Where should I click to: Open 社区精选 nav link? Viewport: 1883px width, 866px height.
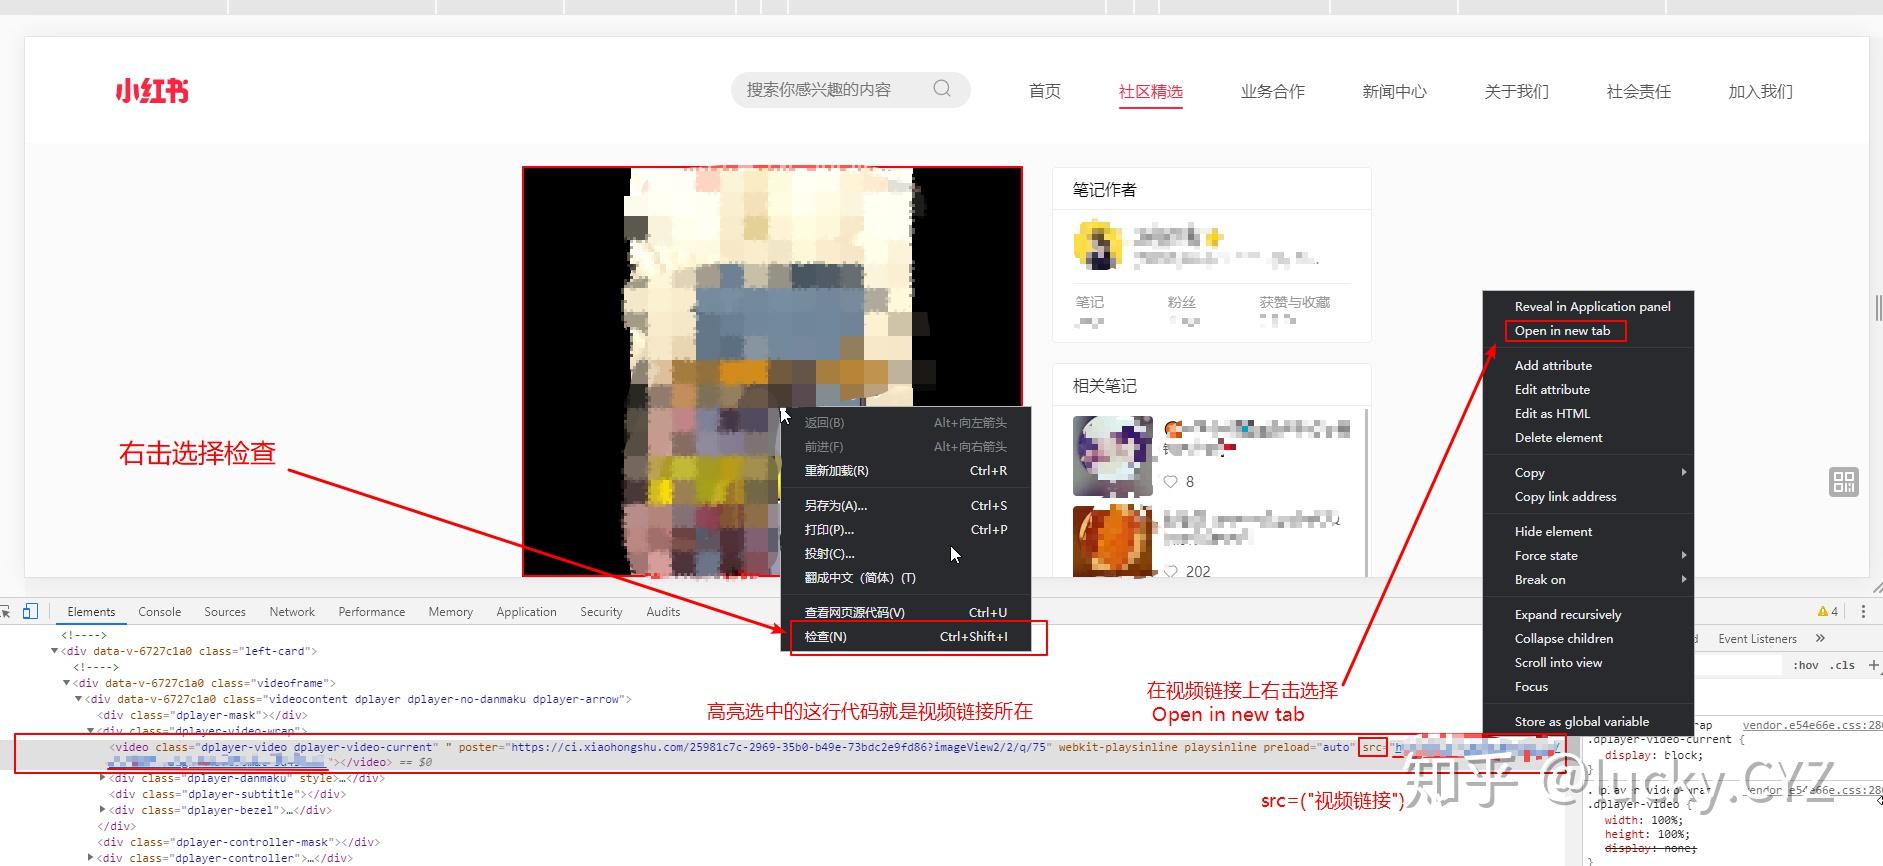[x=1151, y=91]
